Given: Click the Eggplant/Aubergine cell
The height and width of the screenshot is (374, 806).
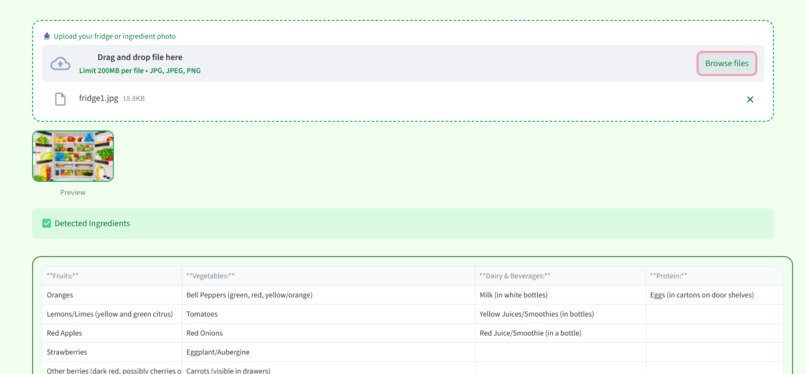Looking at the screenshot, I should (328, 352).
